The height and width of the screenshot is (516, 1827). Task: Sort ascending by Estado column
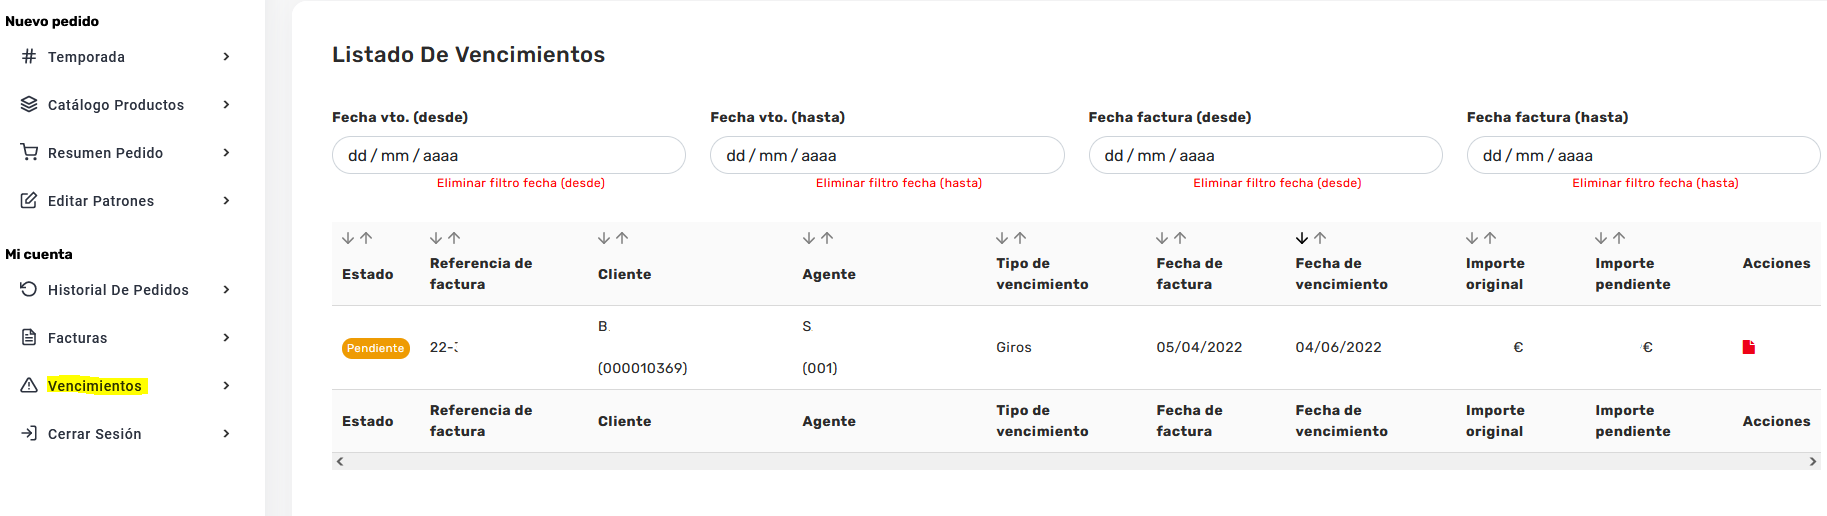(366, 238)
